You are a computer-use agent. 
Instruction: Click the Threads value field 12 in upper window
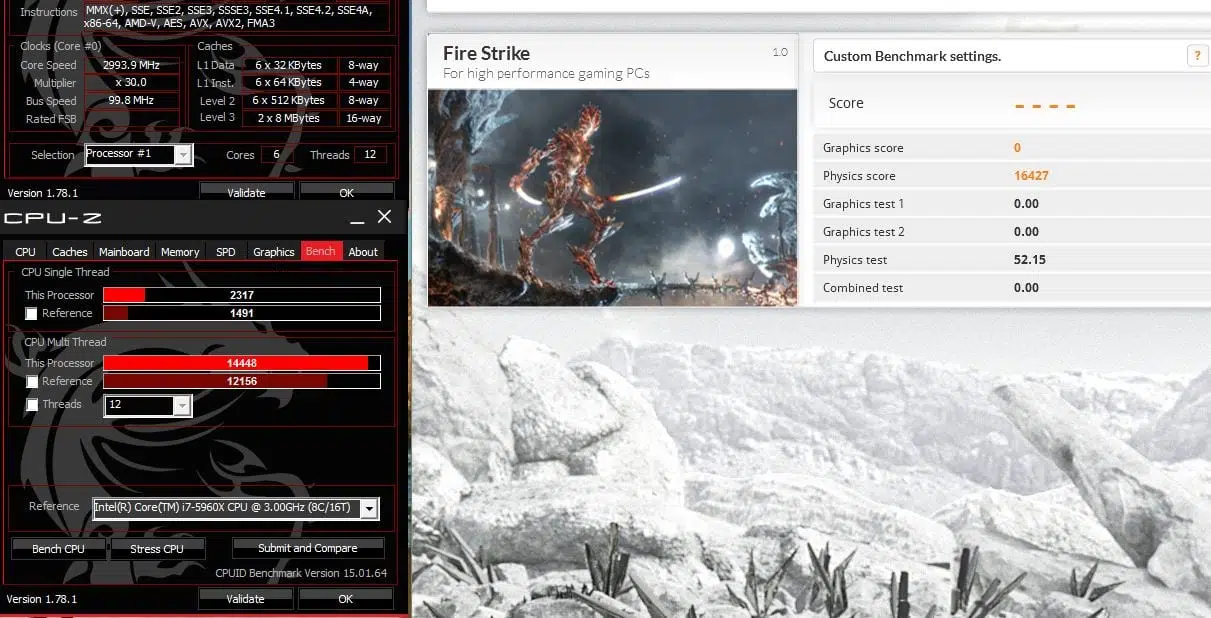(370, 155)
